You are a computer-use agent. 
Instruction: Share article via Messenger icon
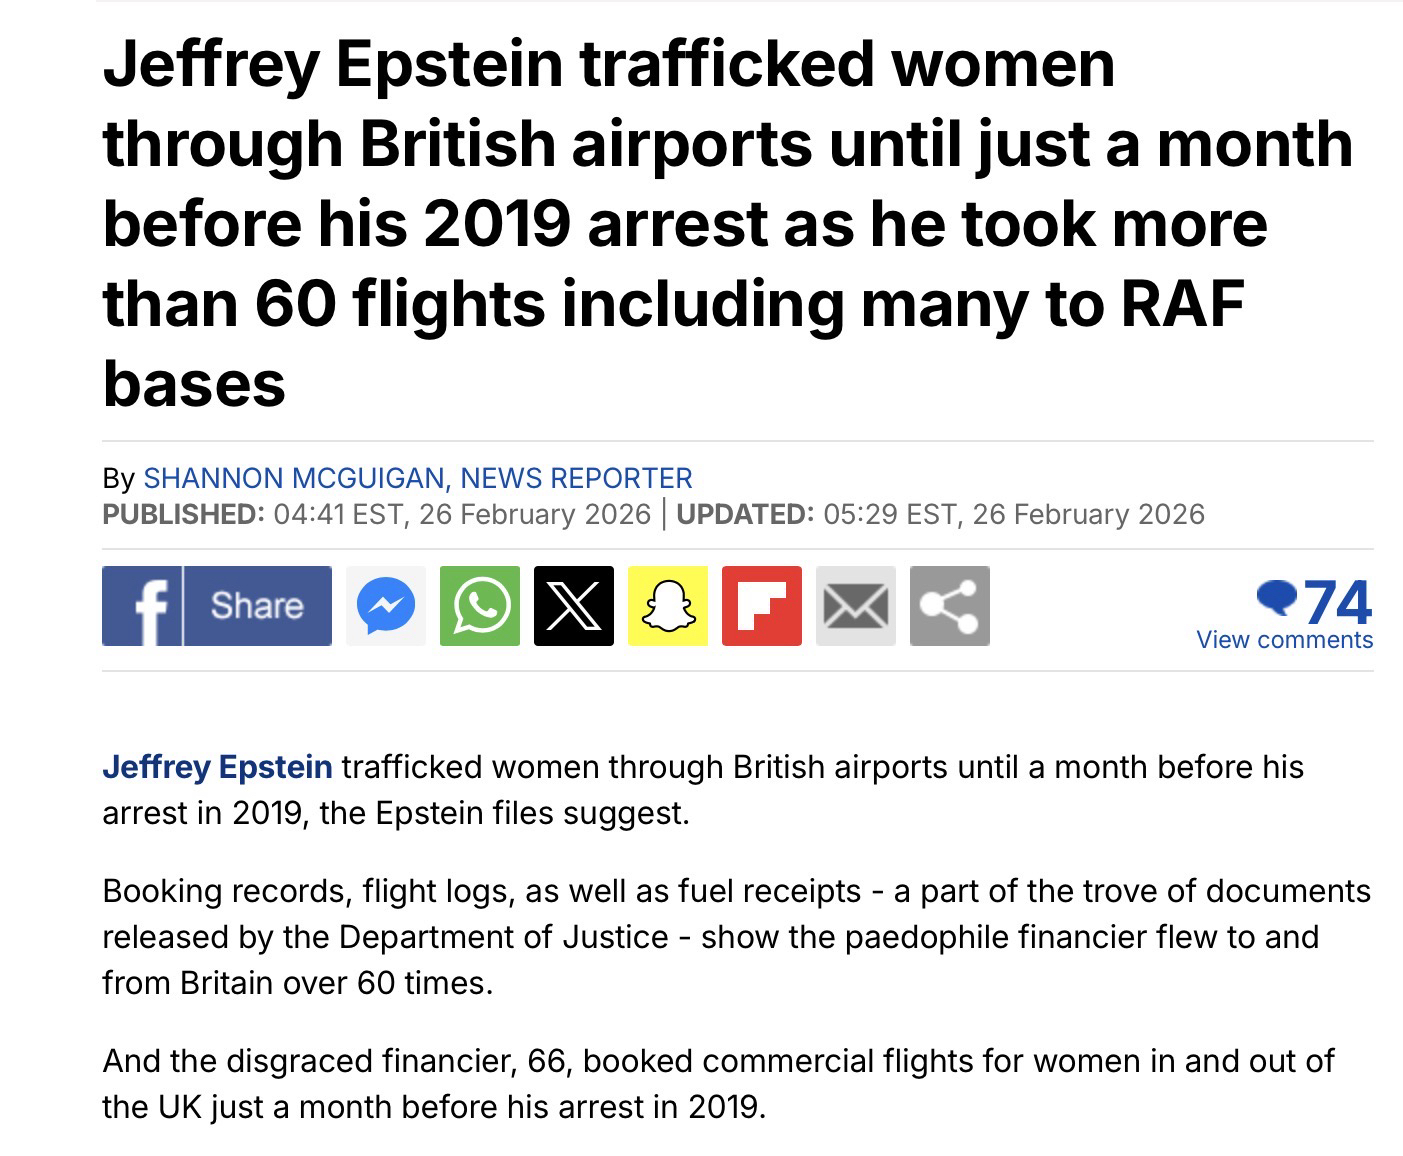tap(385, 606)
